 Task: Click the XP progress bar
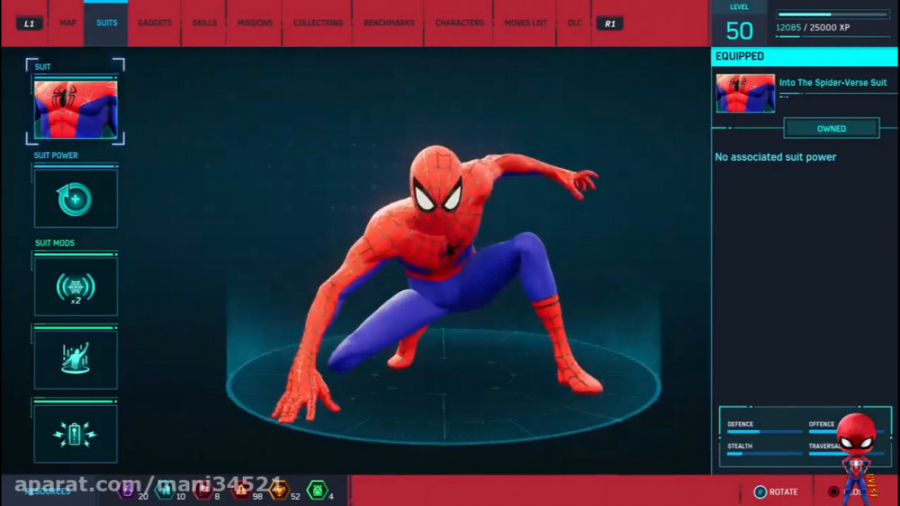coord(832,14)
